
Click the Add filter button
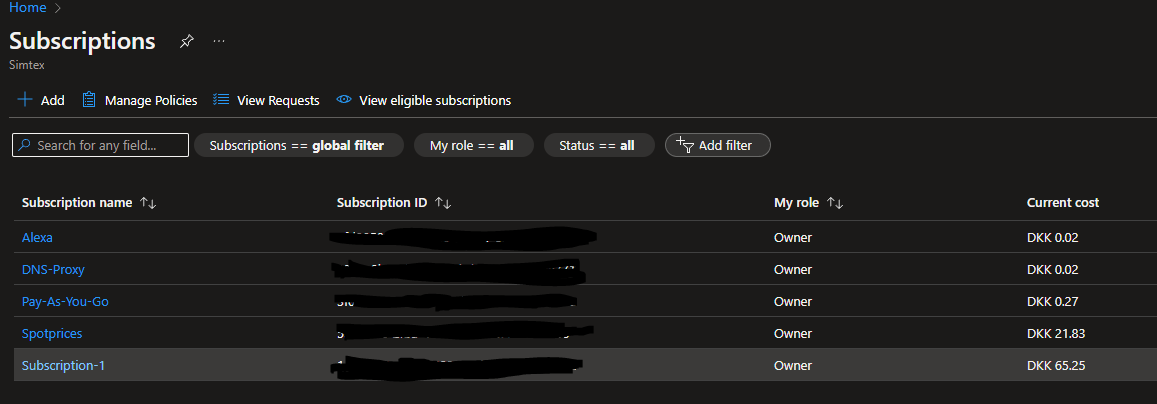click(717, 145)
